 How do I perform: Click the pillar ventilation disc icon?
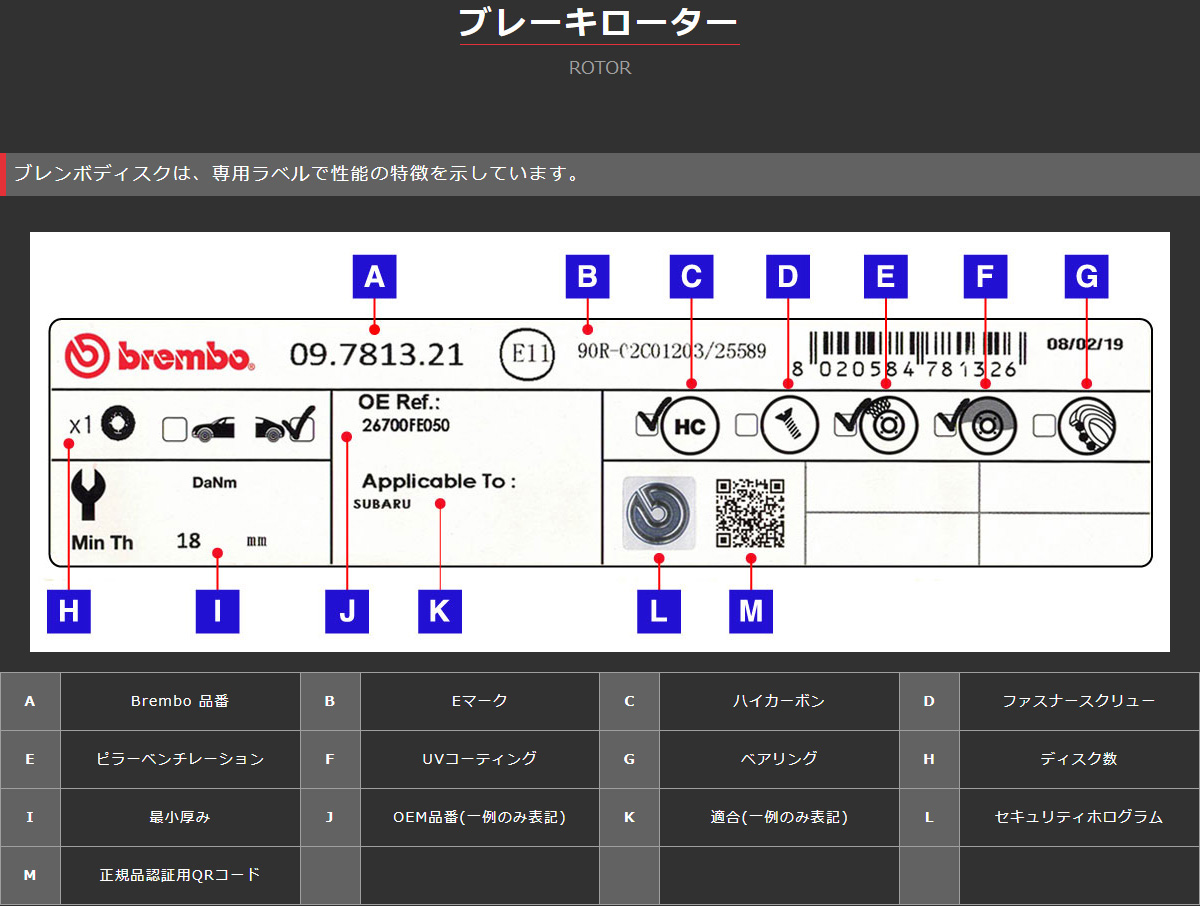coord(886,424)
